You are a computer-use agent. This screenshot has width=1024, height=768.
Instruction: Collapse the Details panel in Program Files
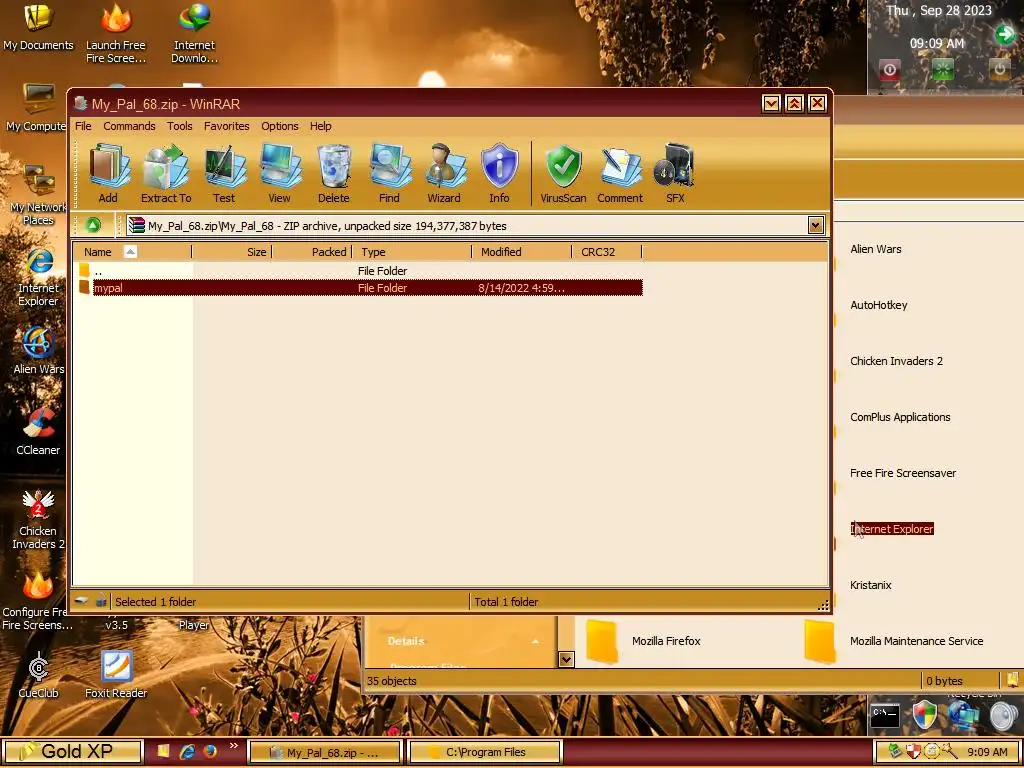pos(535,641)
